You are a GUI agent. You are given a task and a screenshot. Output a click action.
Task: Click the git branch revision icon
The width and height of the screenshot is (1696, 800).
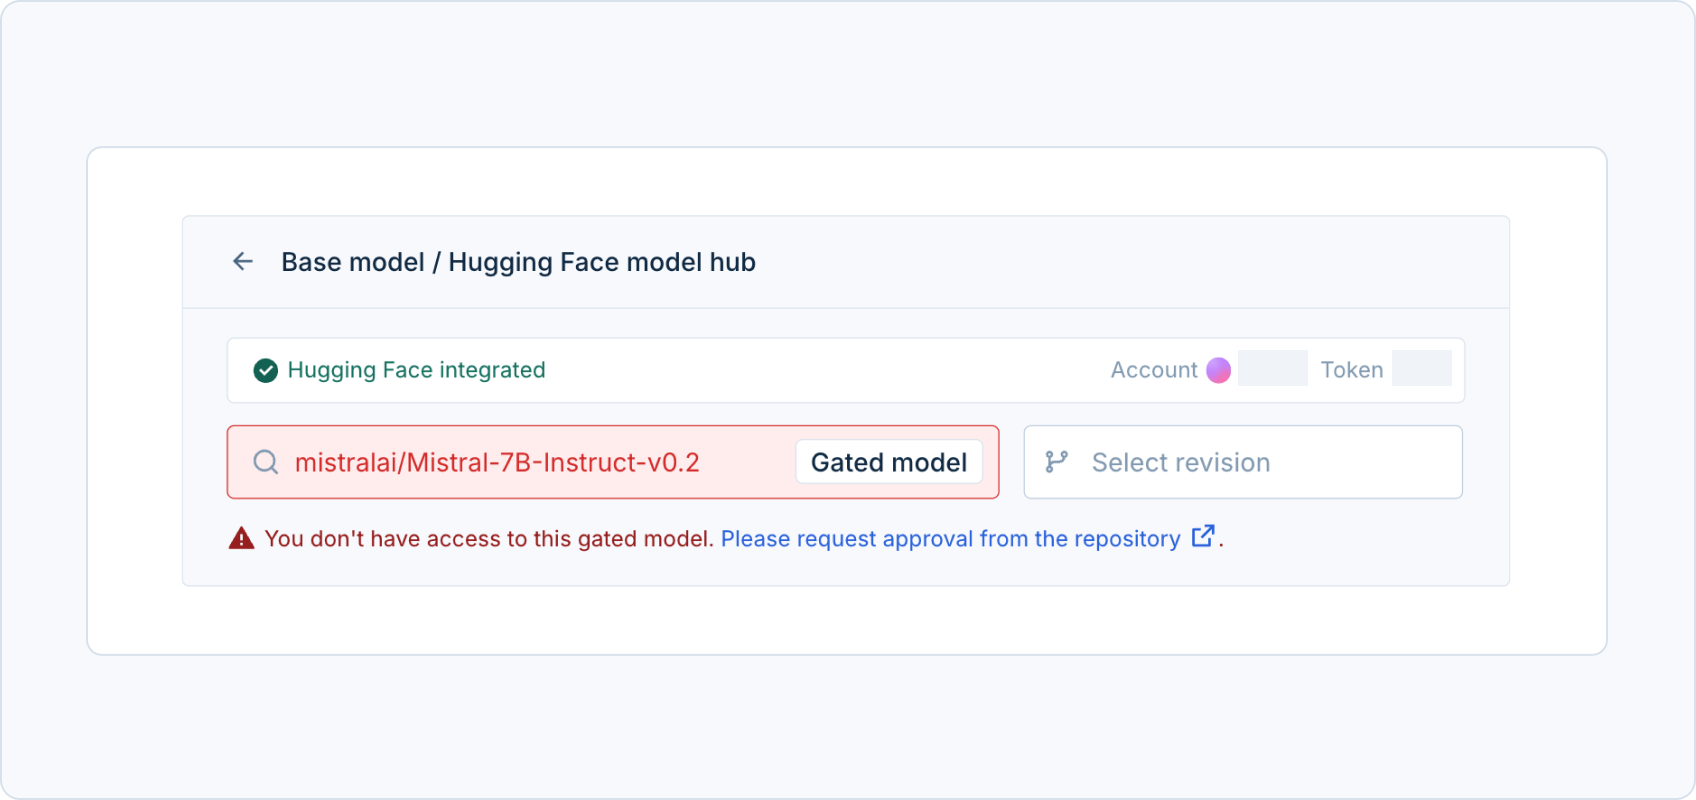[x=1056, y=462]
